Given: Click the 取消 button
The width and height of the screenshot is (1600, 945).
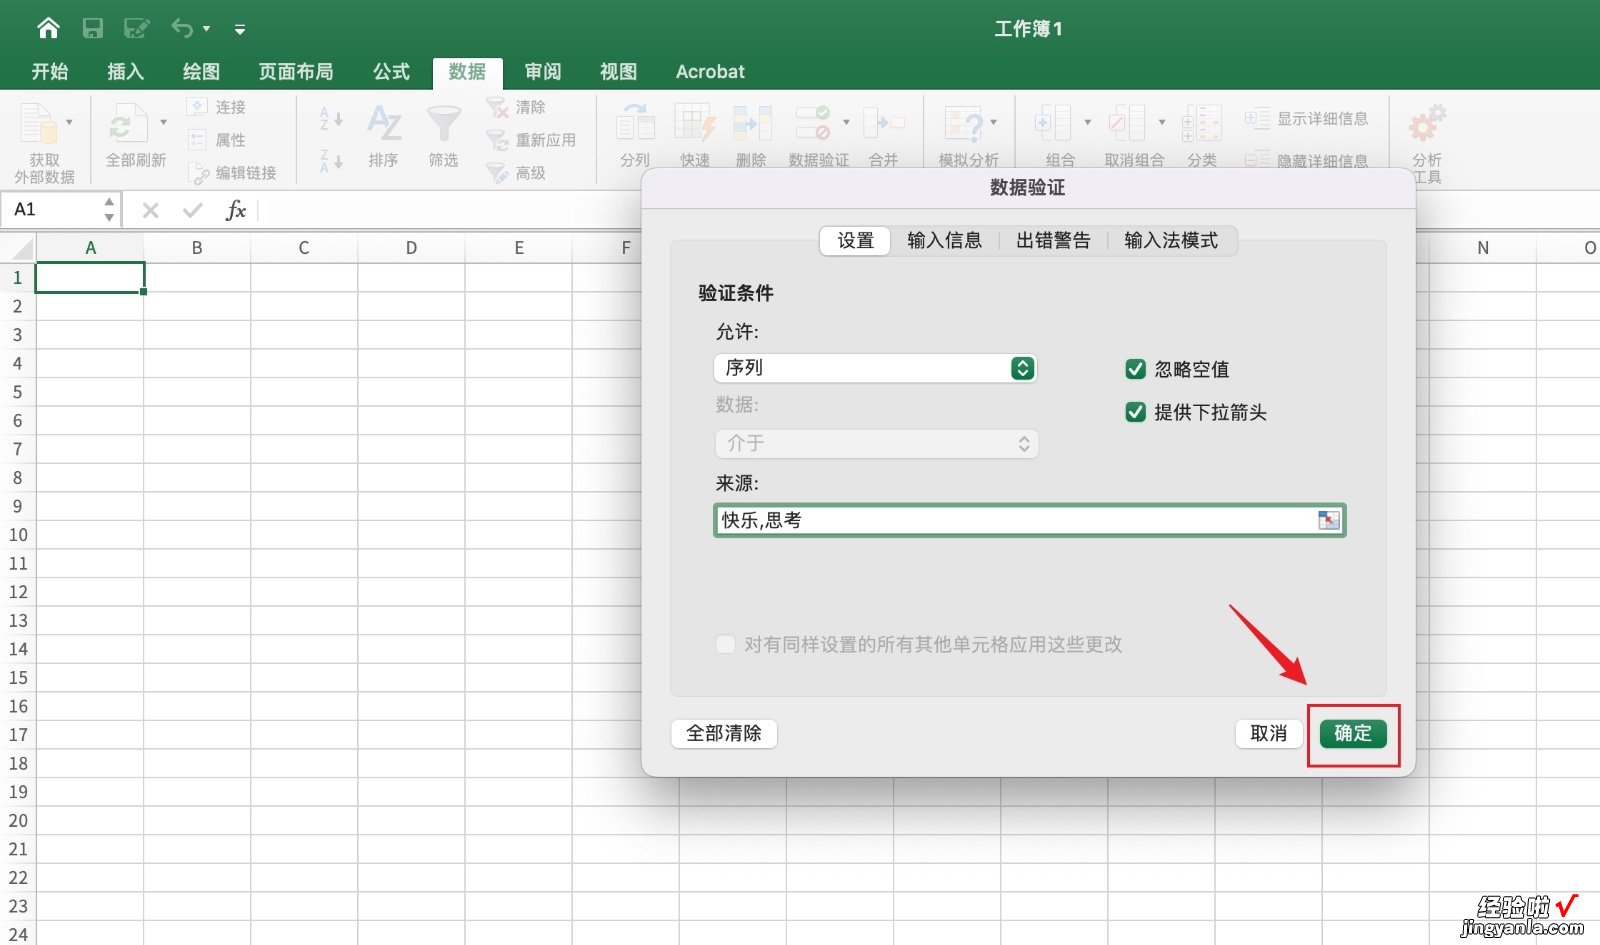Looking at the screenshot, I should pos(1268,734).
